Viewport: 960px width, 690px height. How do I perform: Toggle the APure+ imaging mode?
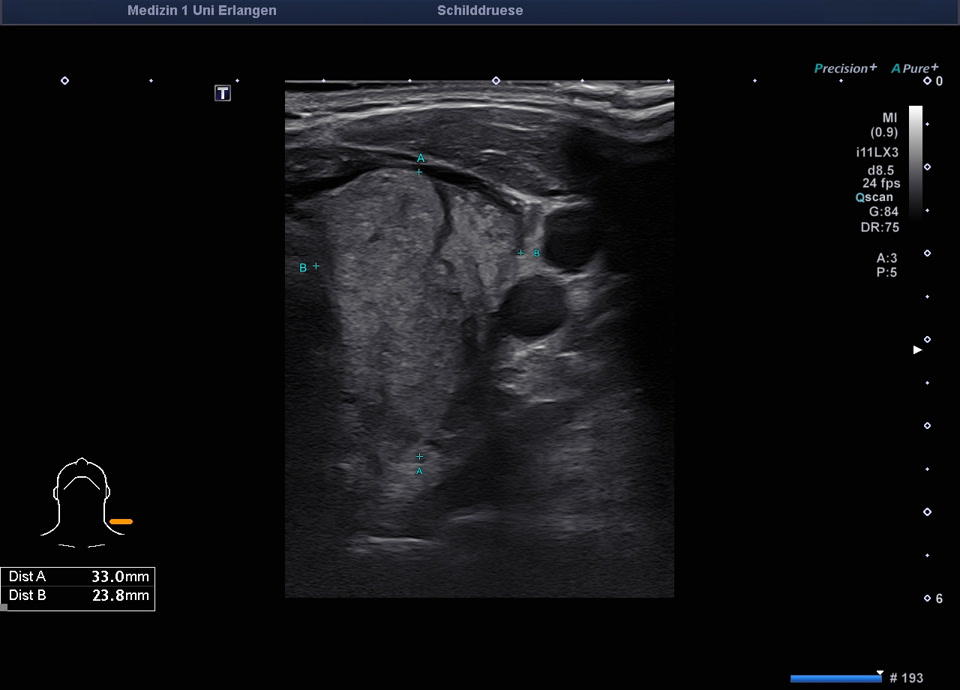(x=915, y=68)
